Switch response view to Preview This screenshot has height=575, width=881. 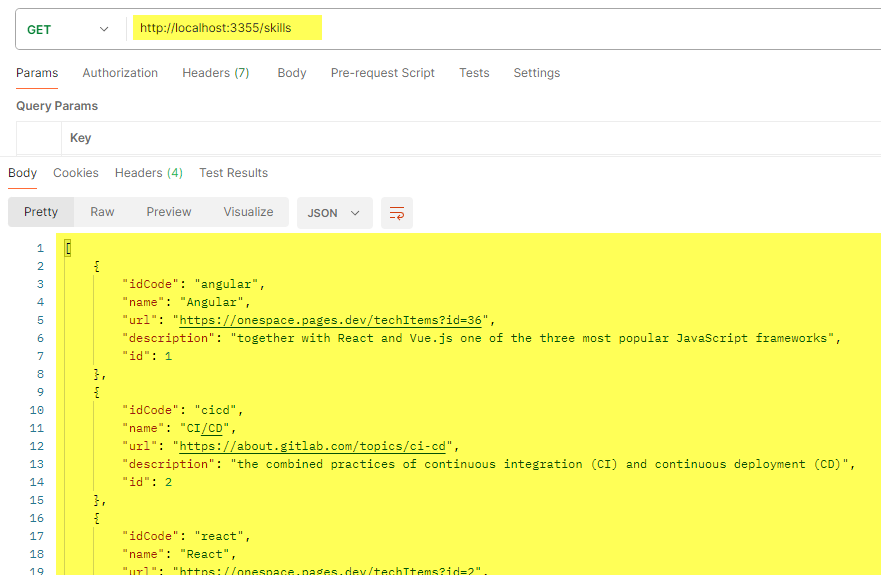pos(168,212)
